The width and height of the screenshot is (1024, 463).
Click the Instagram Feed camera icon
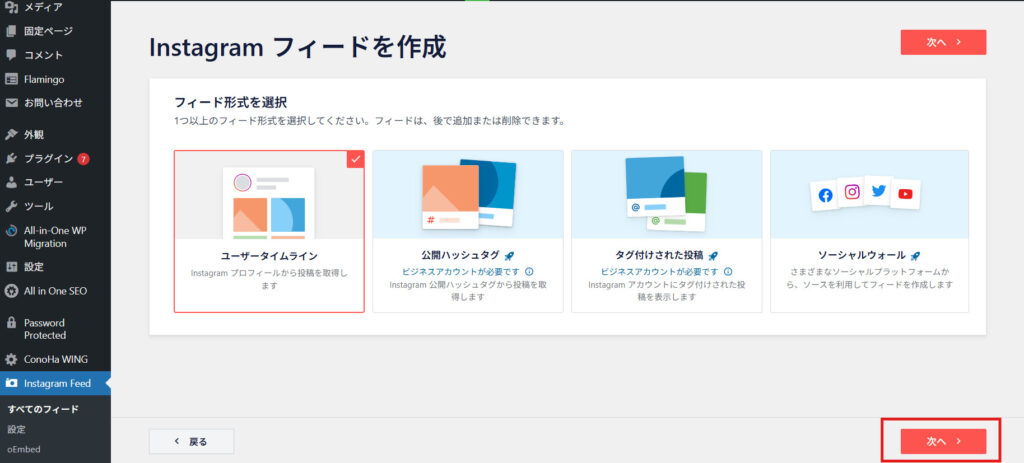pos(11,383)
